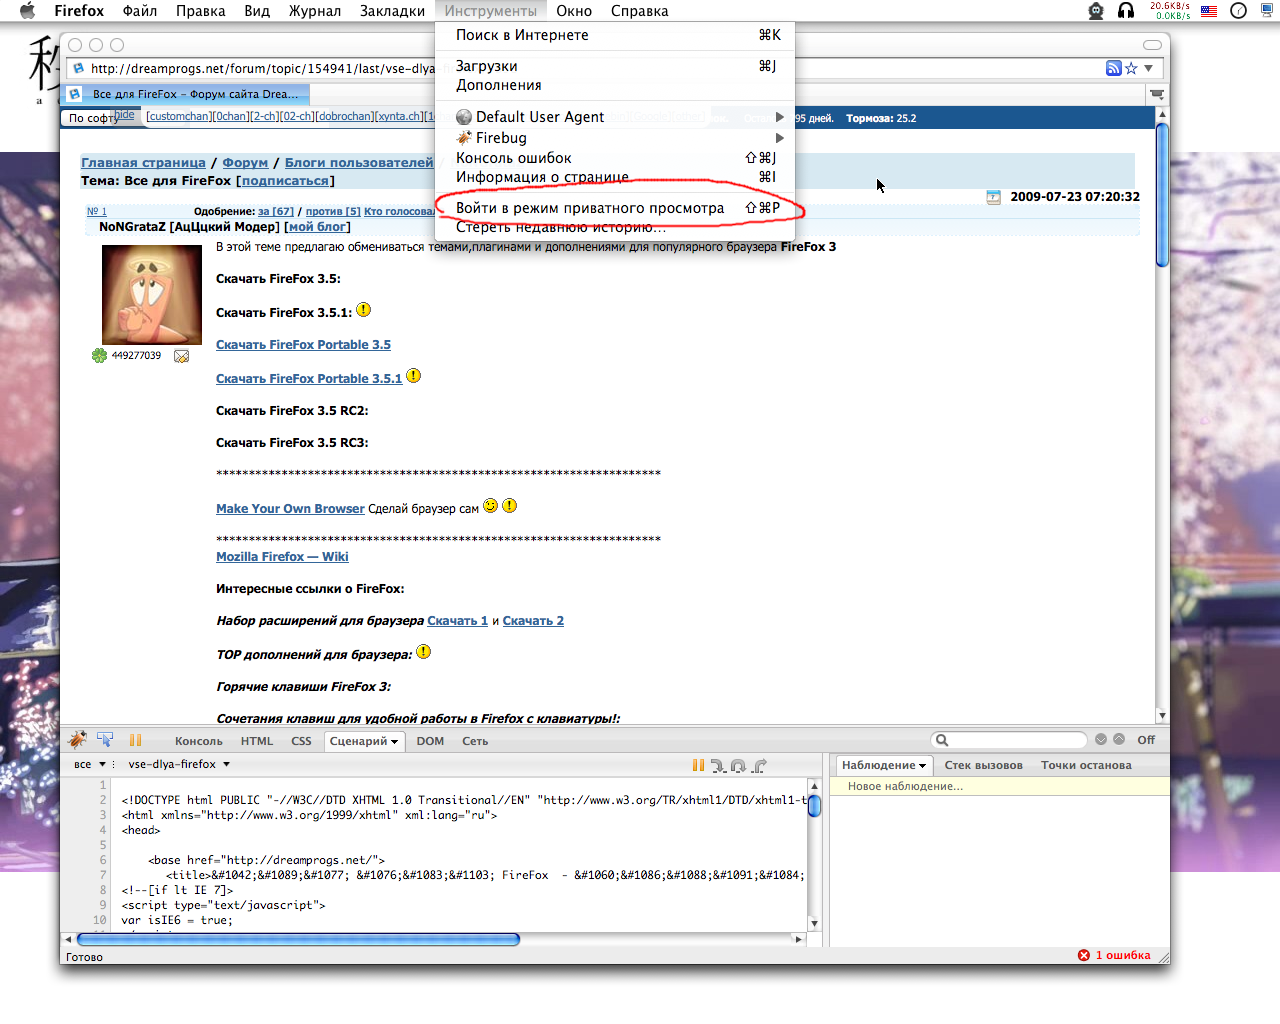Click the orange Continue script icon
The width and height of the screenshot is (1280, 1024).
698,766
